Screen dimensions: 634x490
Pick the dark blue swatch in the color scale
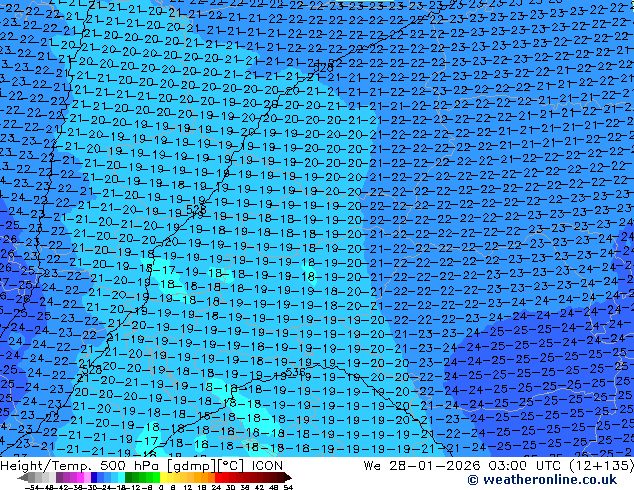tap(94, 477)
